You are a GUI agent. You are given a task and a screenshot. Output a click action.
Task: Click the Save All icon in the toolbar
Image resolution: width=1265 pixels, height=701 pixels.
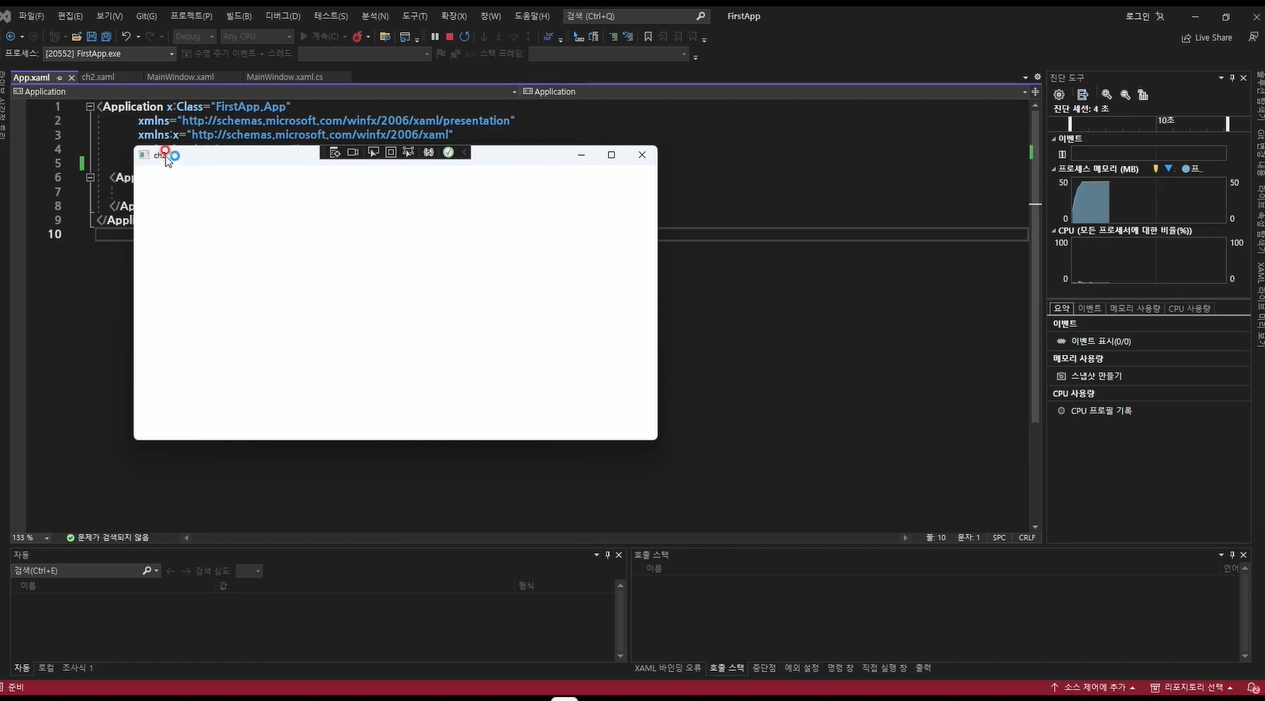pos(107,36)
